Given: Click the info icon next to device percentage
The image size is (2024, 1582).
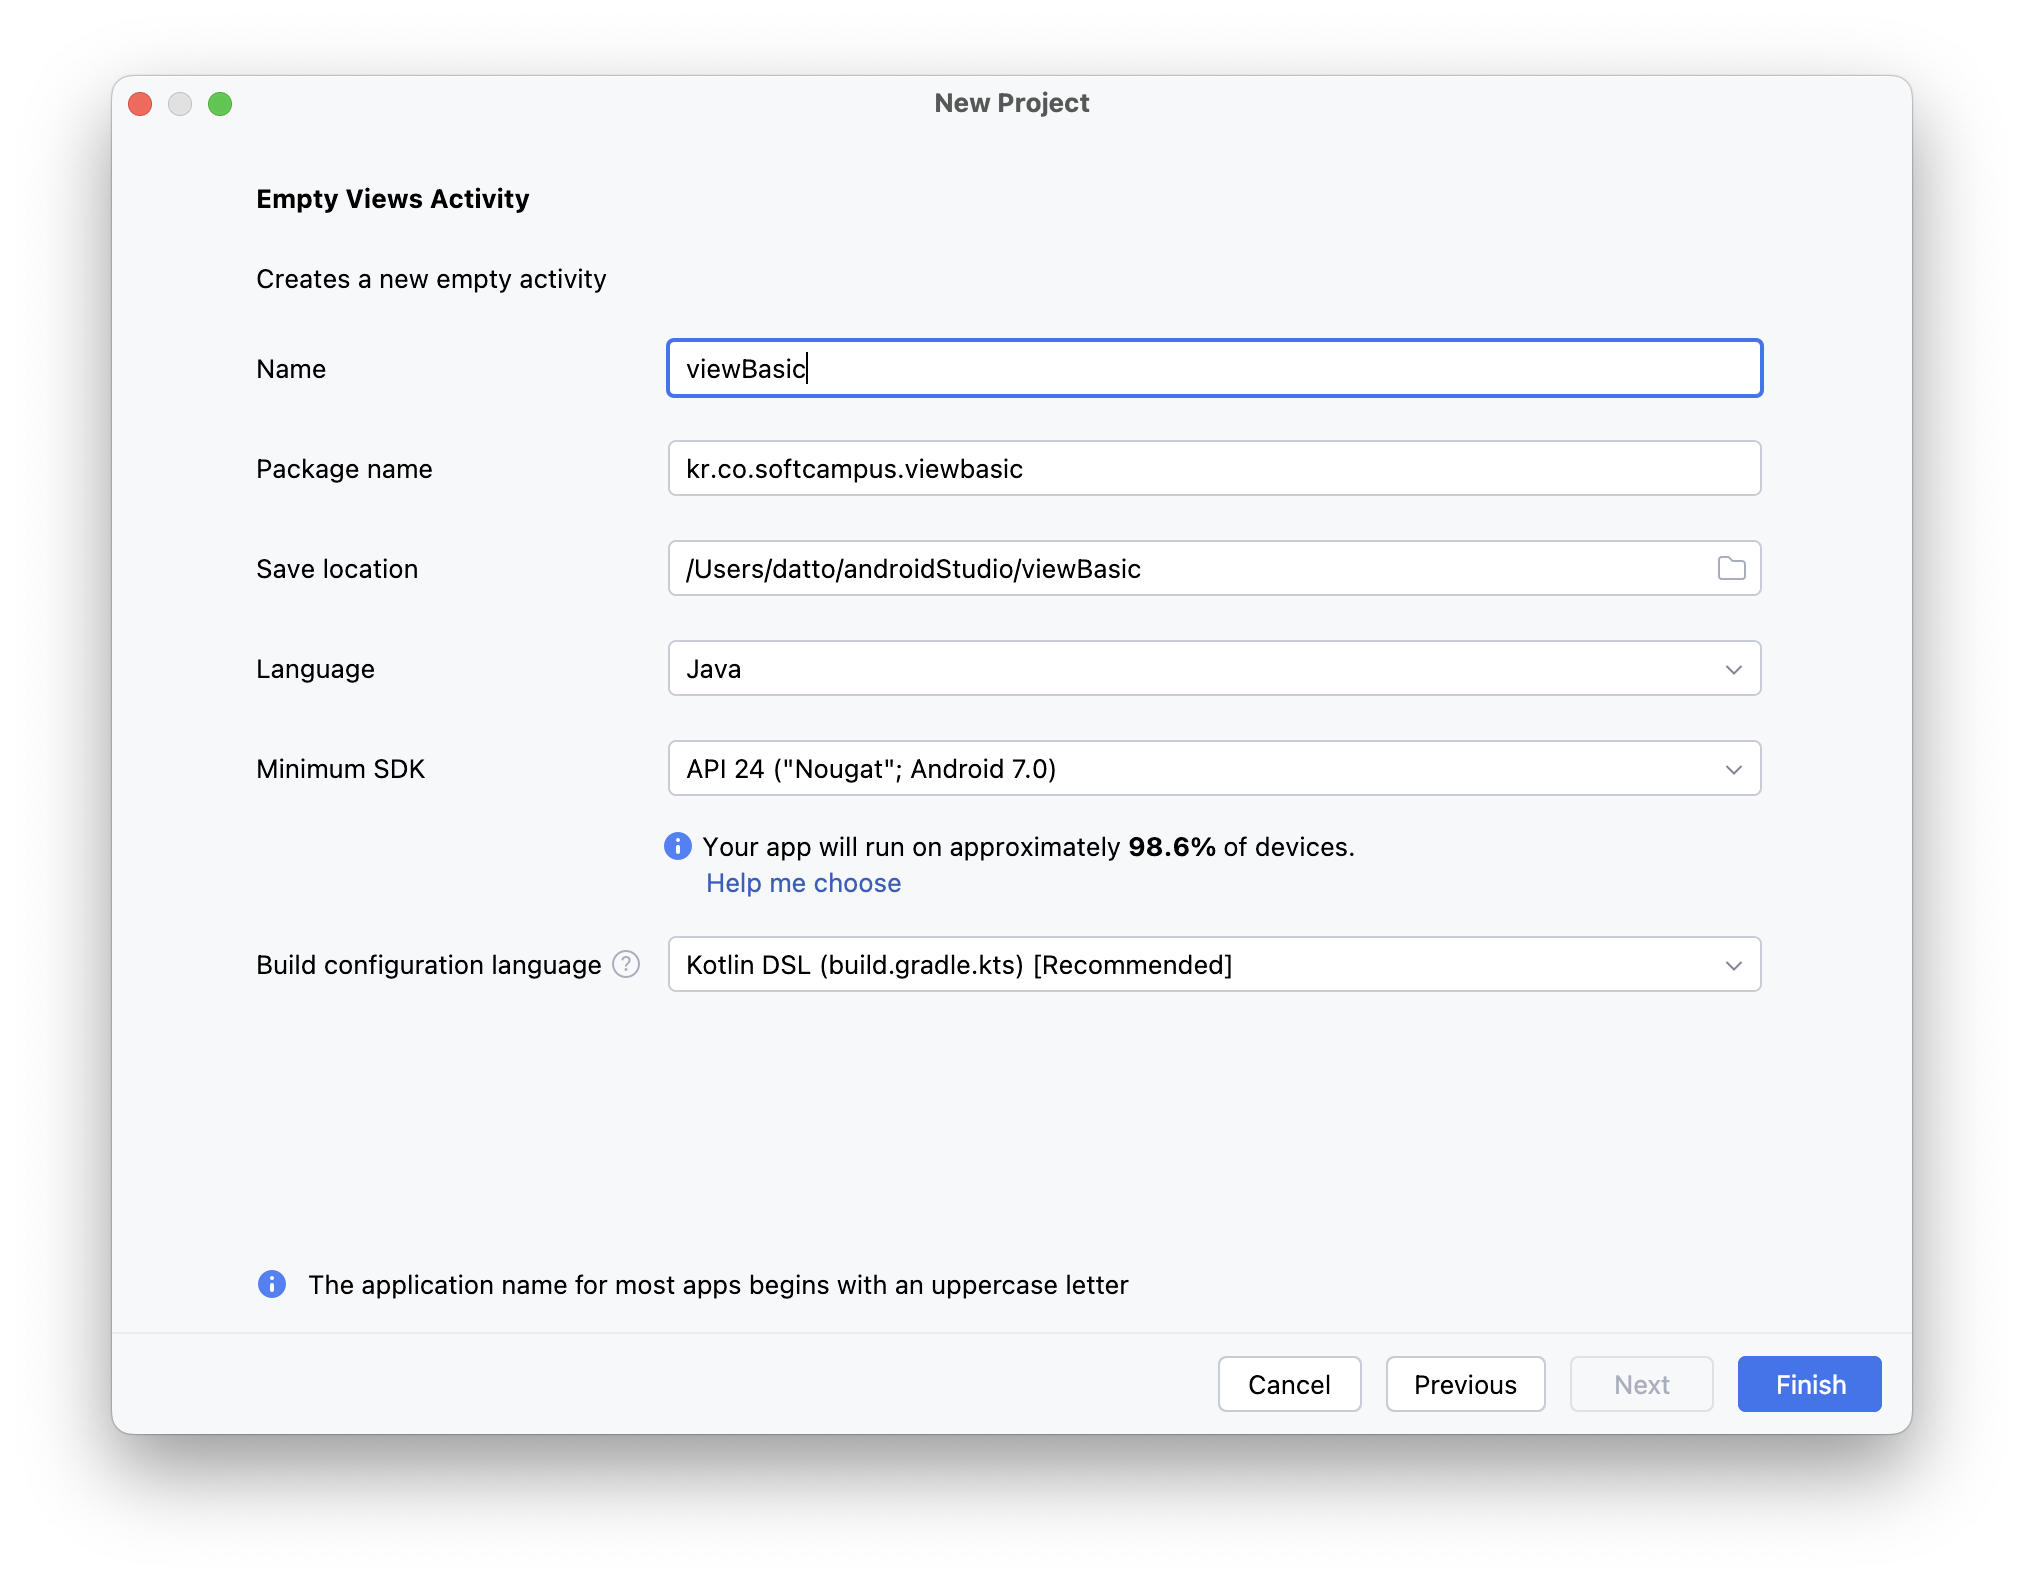Looking at the screenshot, I should (678, 846).
